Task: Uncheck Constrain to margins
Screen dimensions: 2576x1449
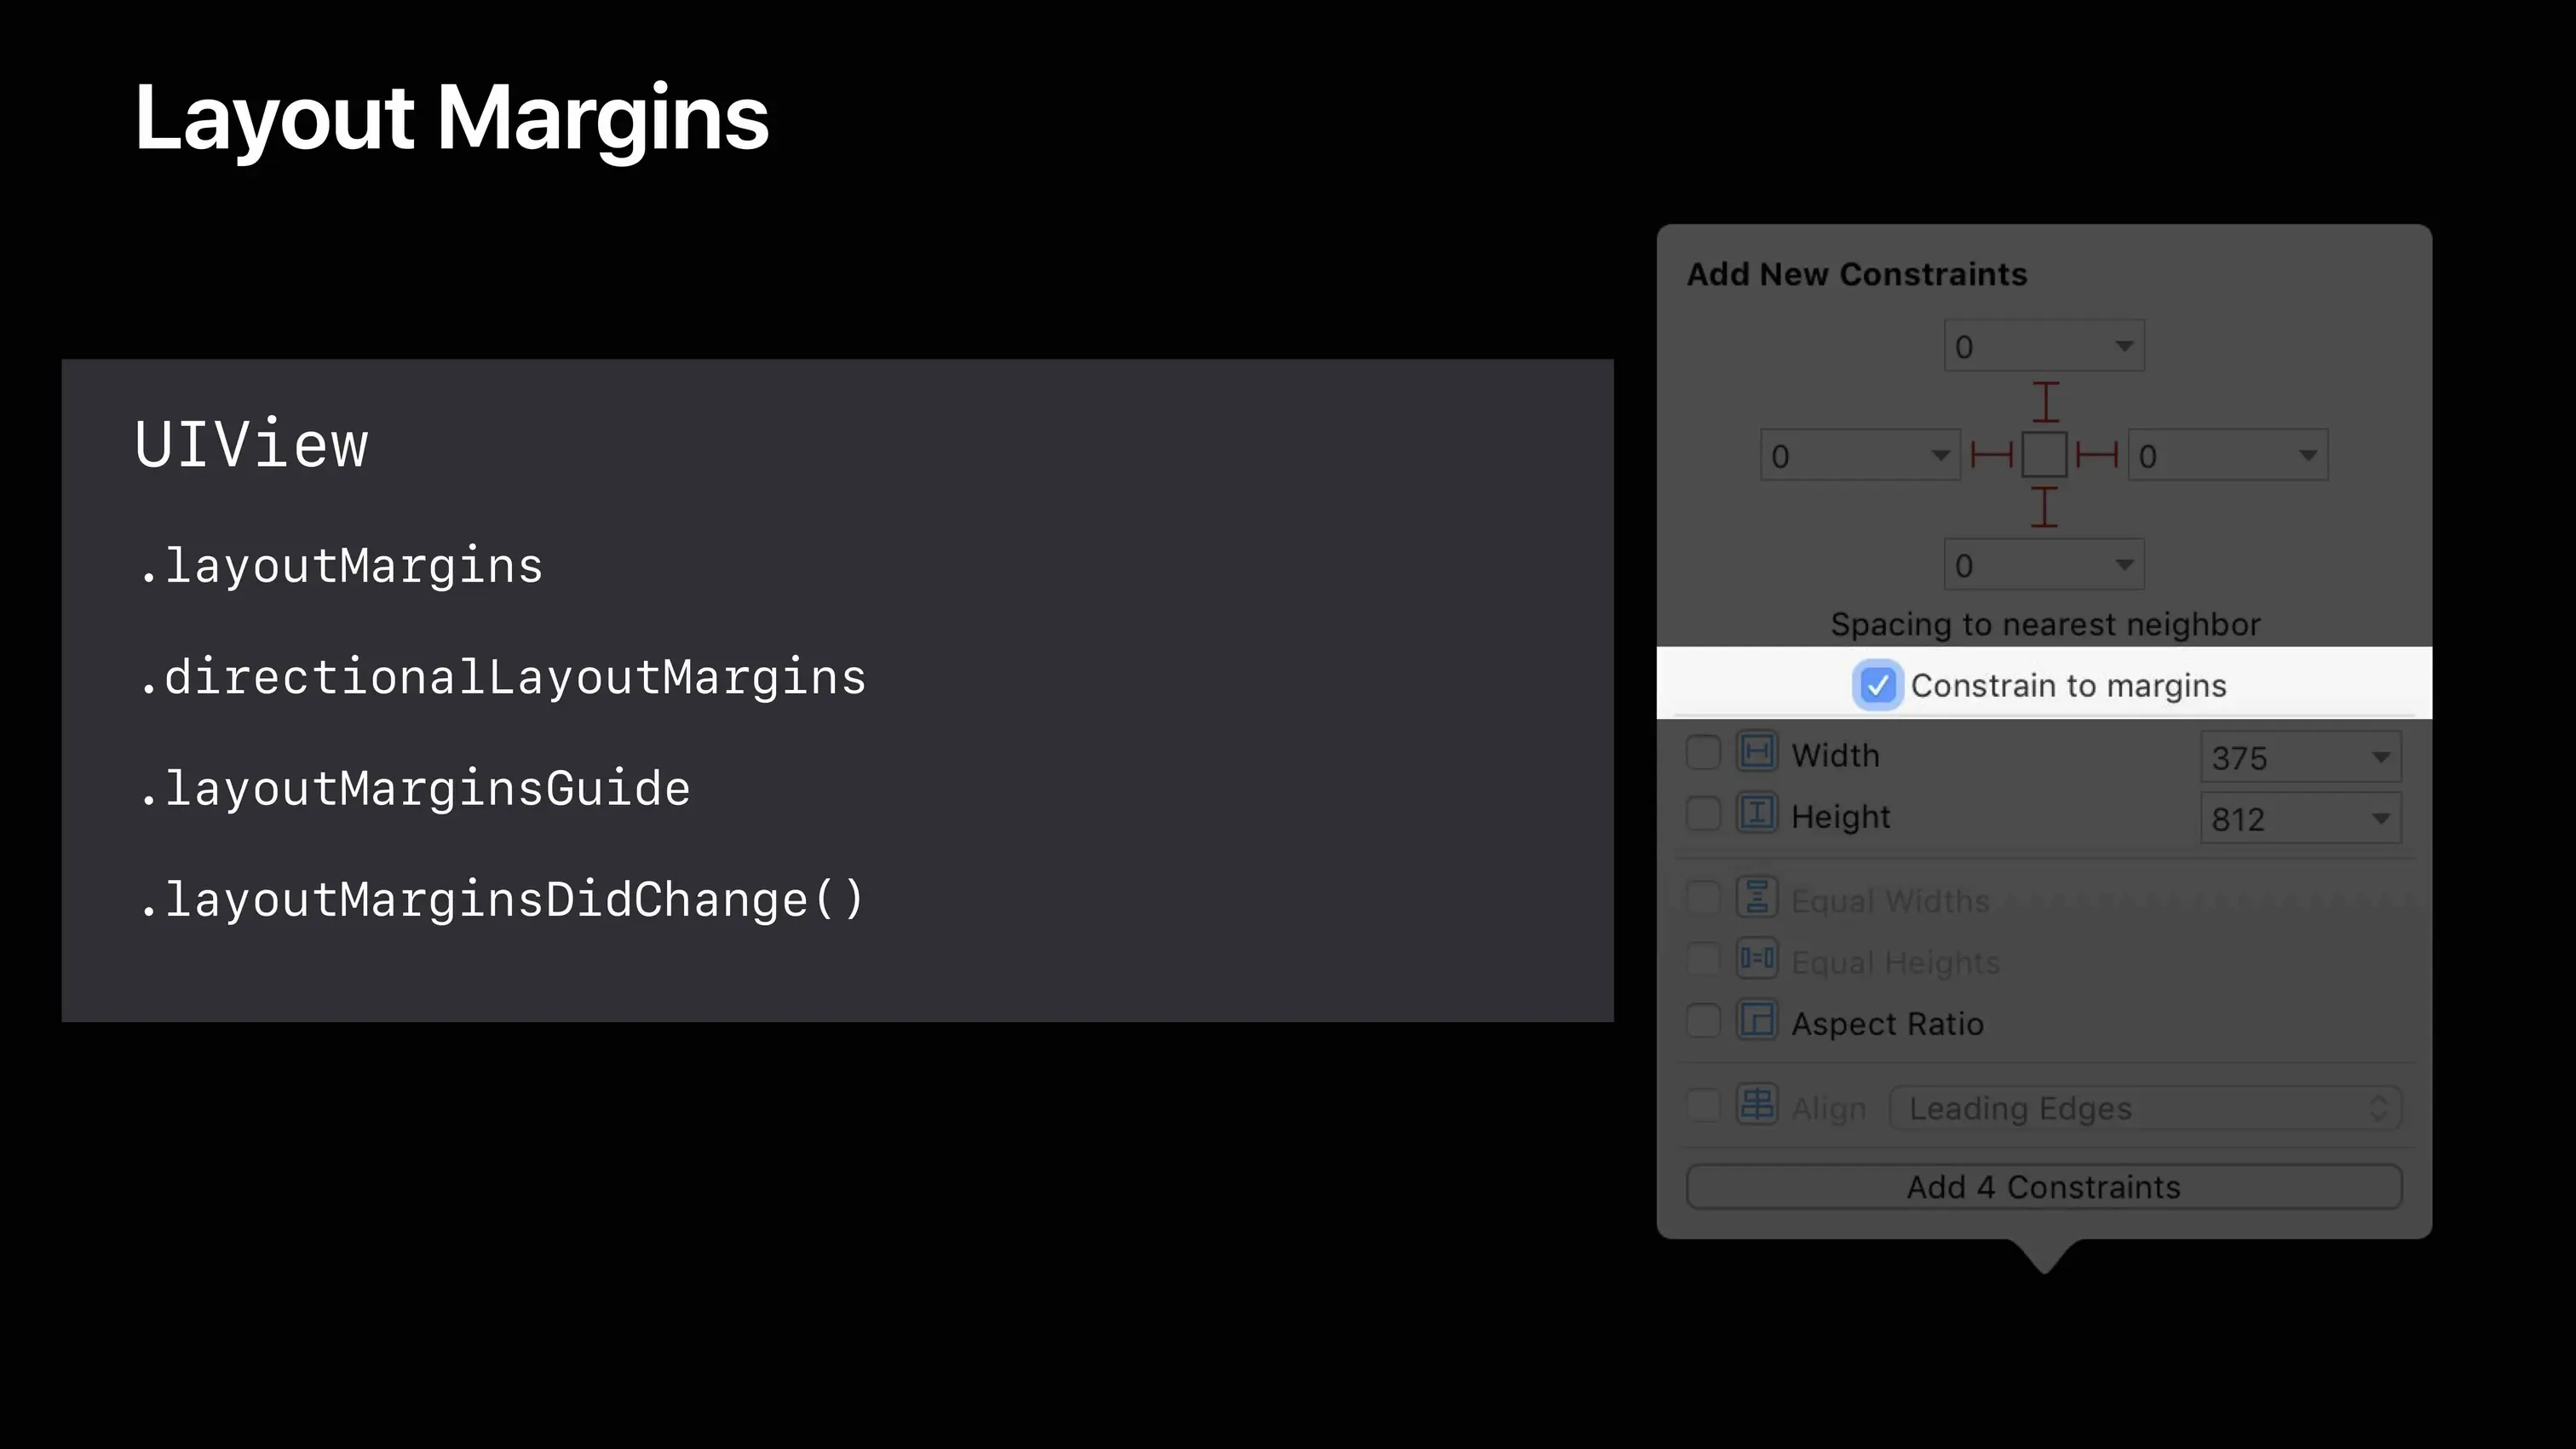Action: (1877, 686)
